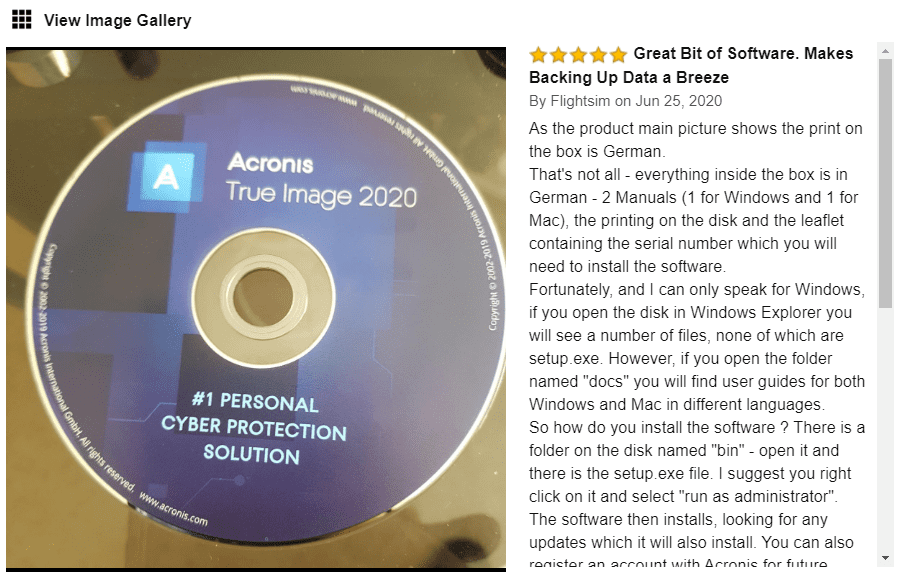The image size is (904, 584).
Task: Click the empty scrollbar track below thumb
Action: pos(885,429)
